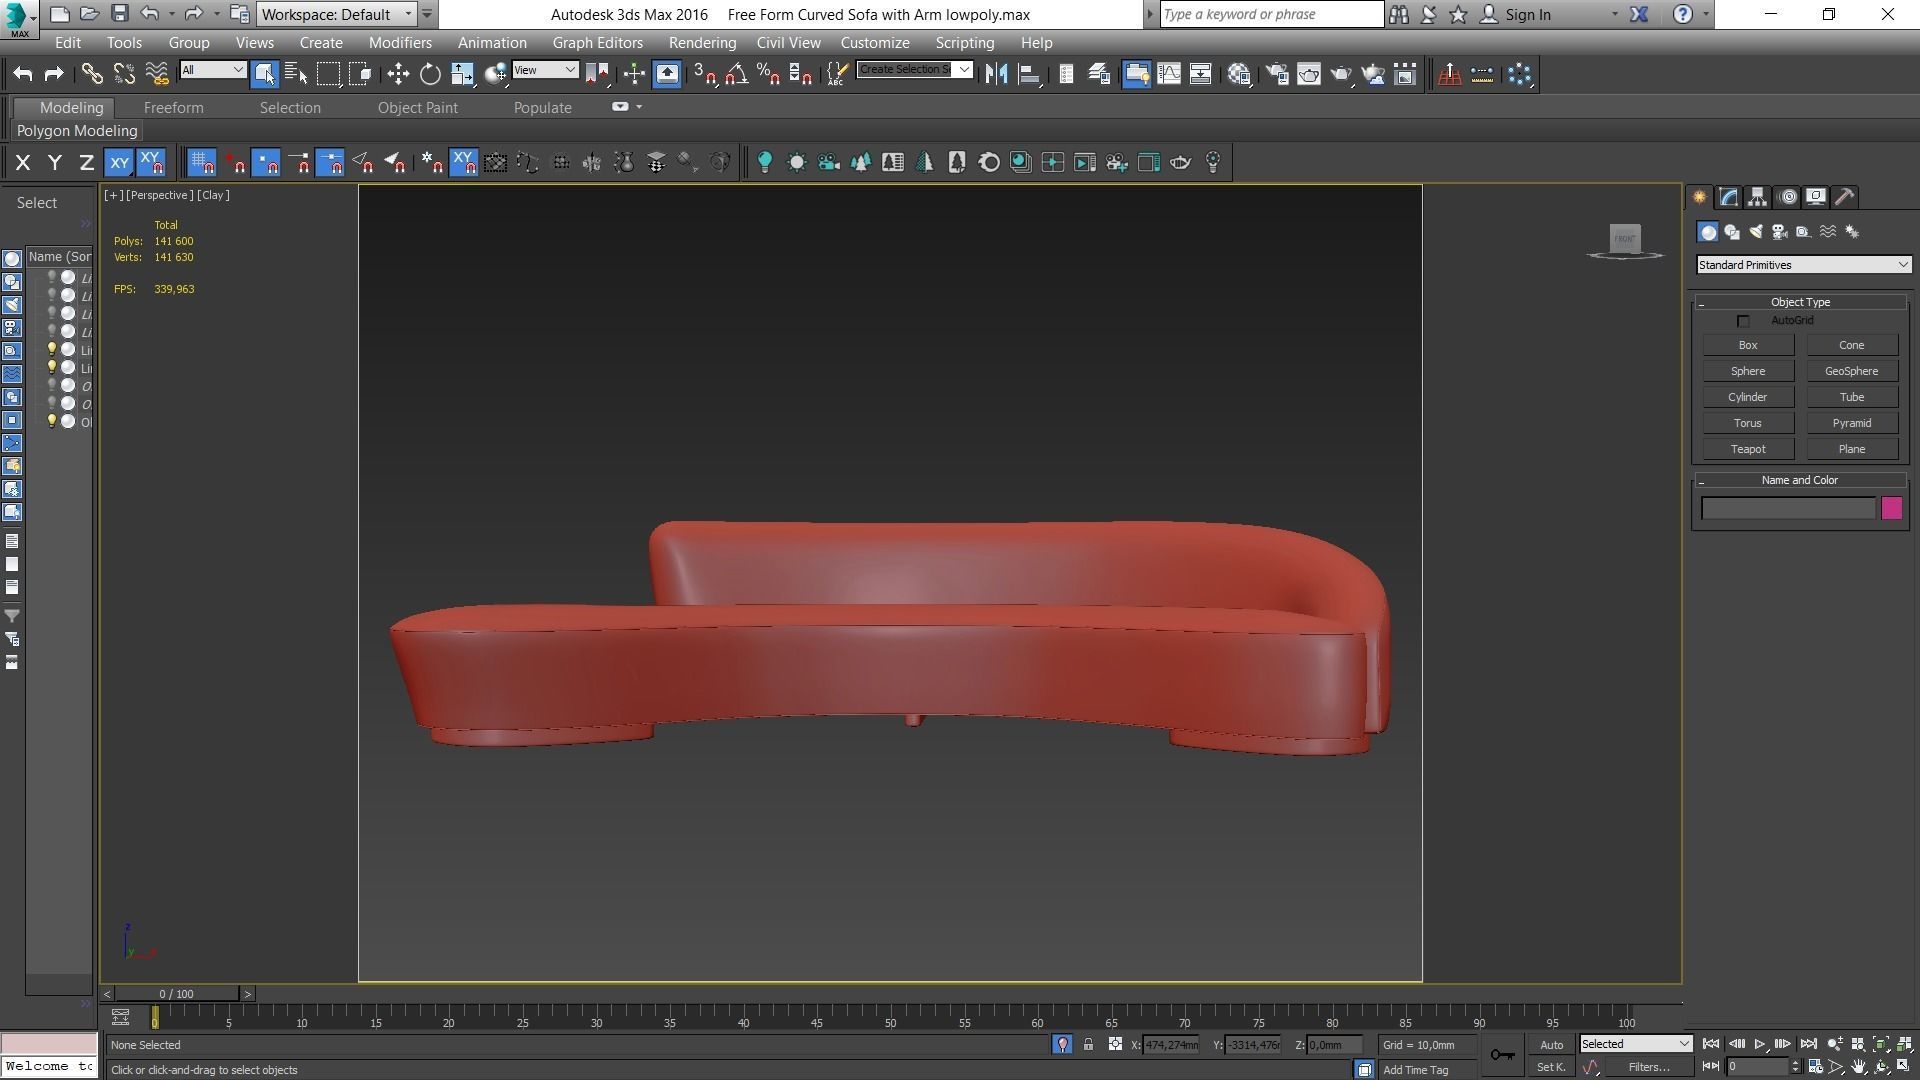1920x1080 pixels.
Task: Click the Save File icon
Action: click(119, 14)
